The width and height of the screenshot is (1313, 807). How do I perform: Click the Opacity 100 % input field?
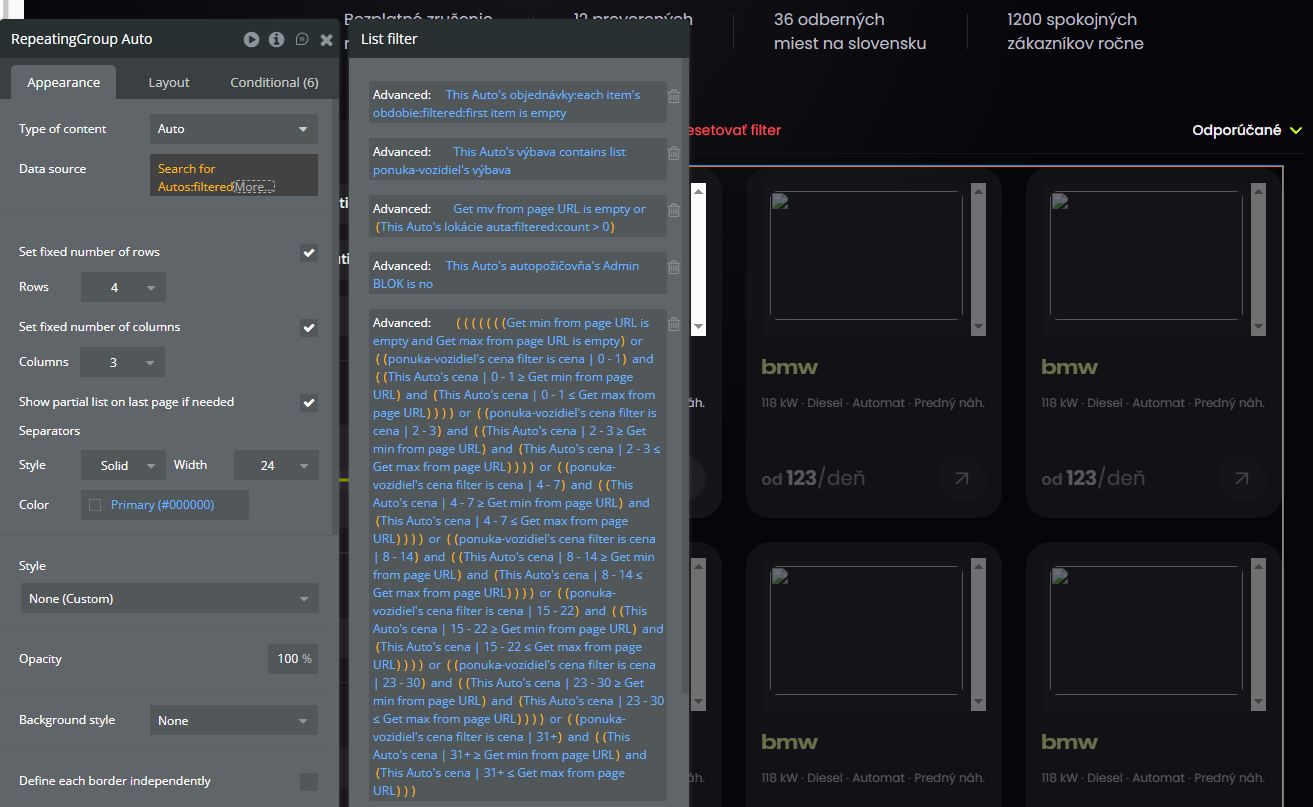pos(293,659)
